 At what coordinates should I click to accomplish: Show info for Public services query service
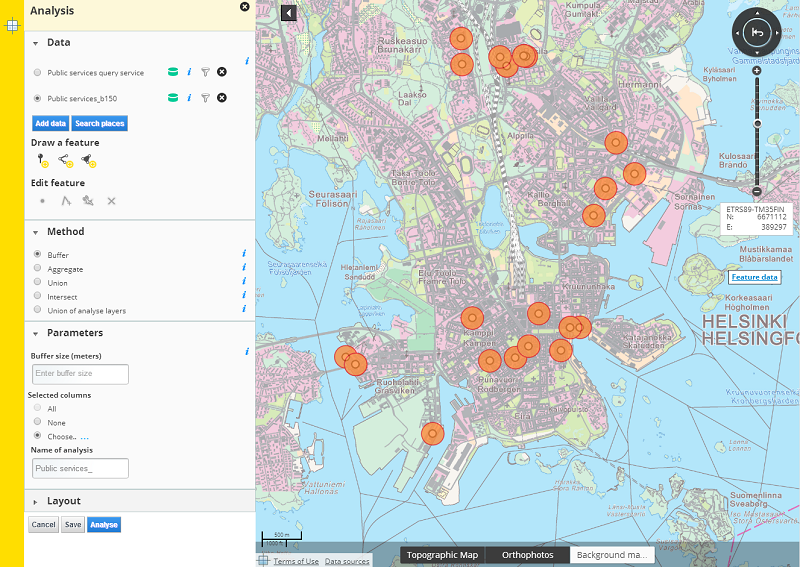pyautogui.click(x=189, y=72)
